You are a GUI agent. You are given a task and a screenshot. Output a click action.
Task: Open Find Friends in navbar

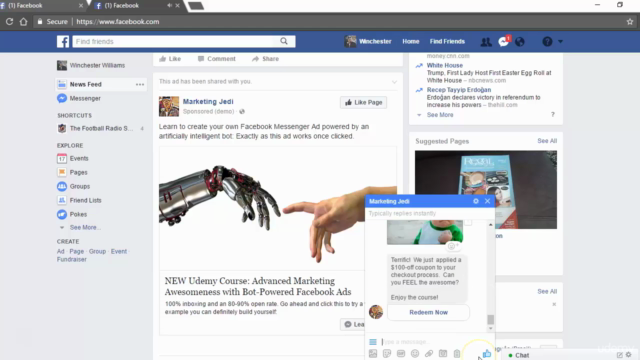click(447, 41)
